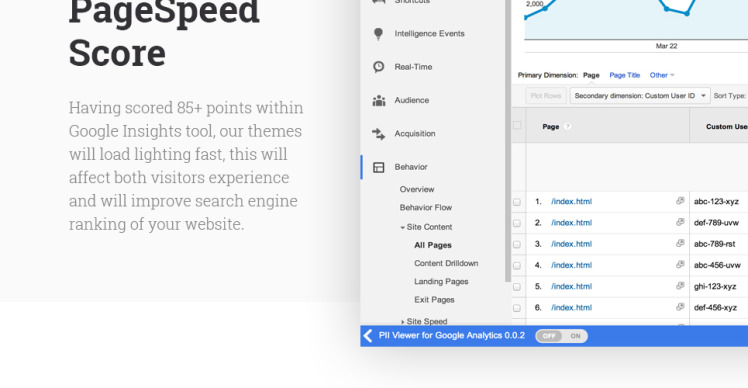Open row 5 /index.html in new window icon
Screen dimensions: 748x388
click(x=680, y=286)
